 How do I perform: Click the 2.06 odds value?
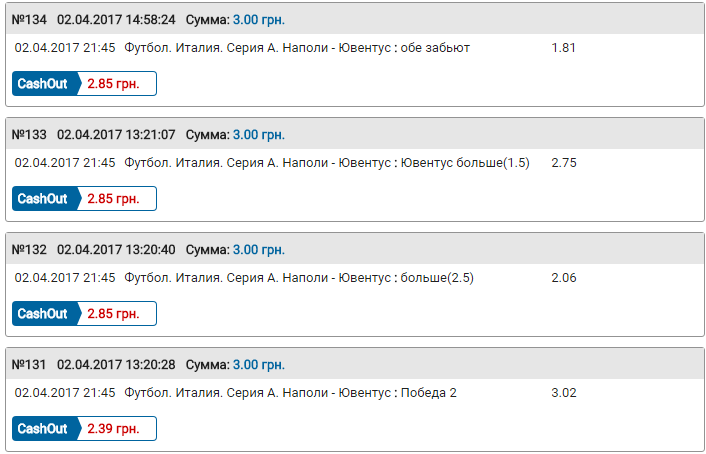(564, 278)
